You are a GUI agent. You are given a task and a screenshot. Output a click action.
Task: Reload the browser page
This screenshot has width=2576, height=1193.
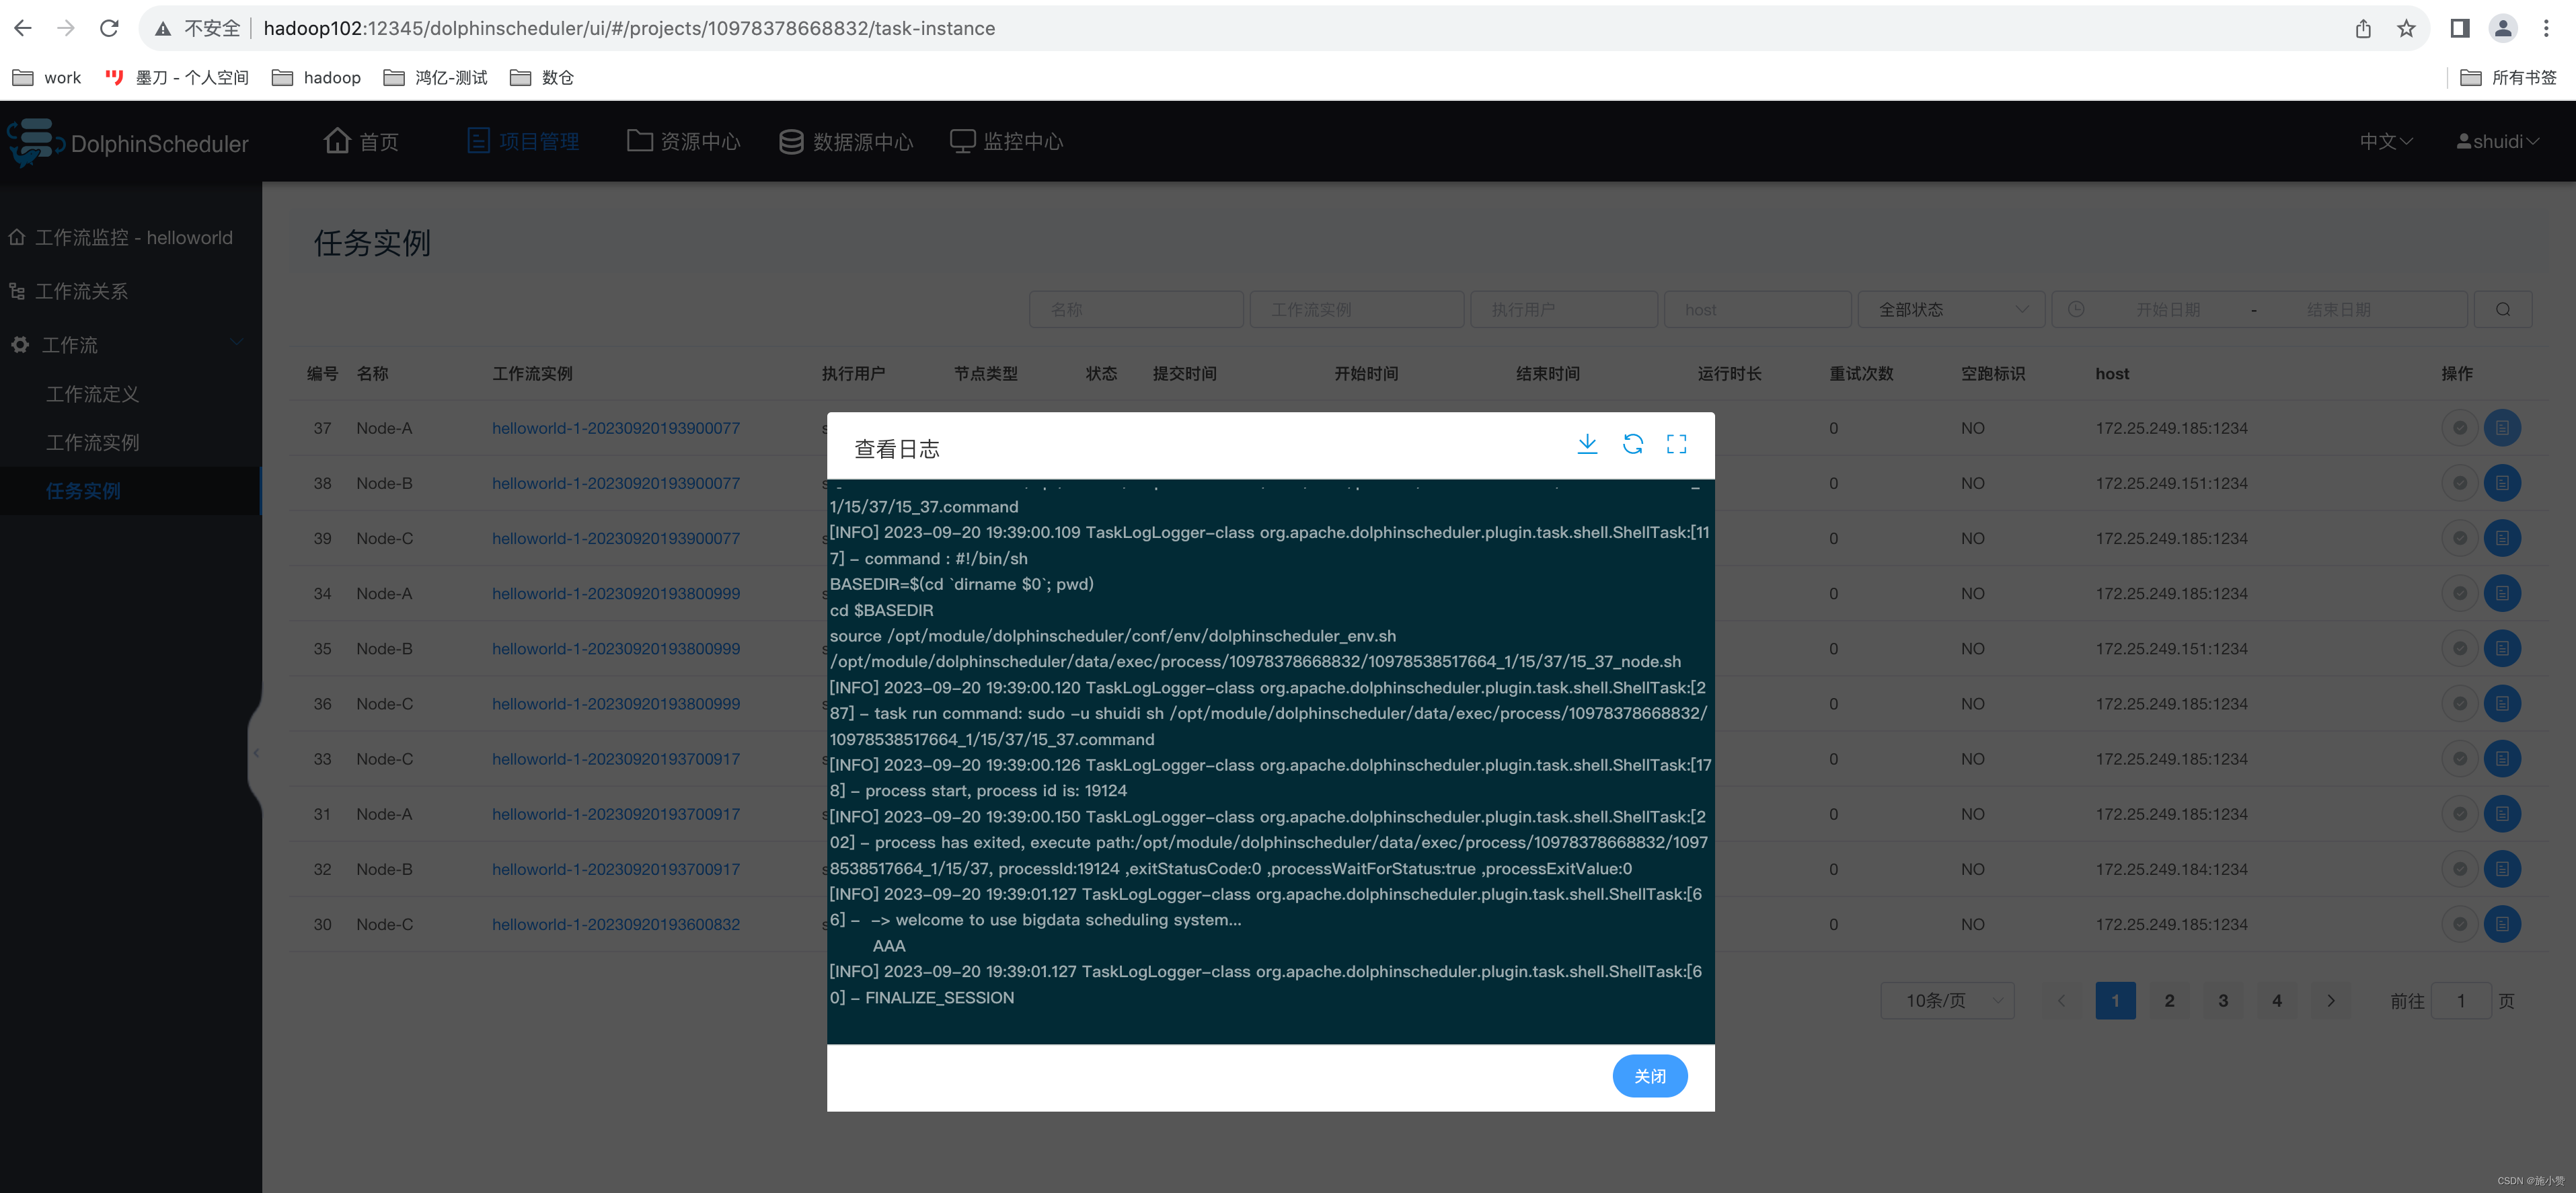[x=109, y=28]
